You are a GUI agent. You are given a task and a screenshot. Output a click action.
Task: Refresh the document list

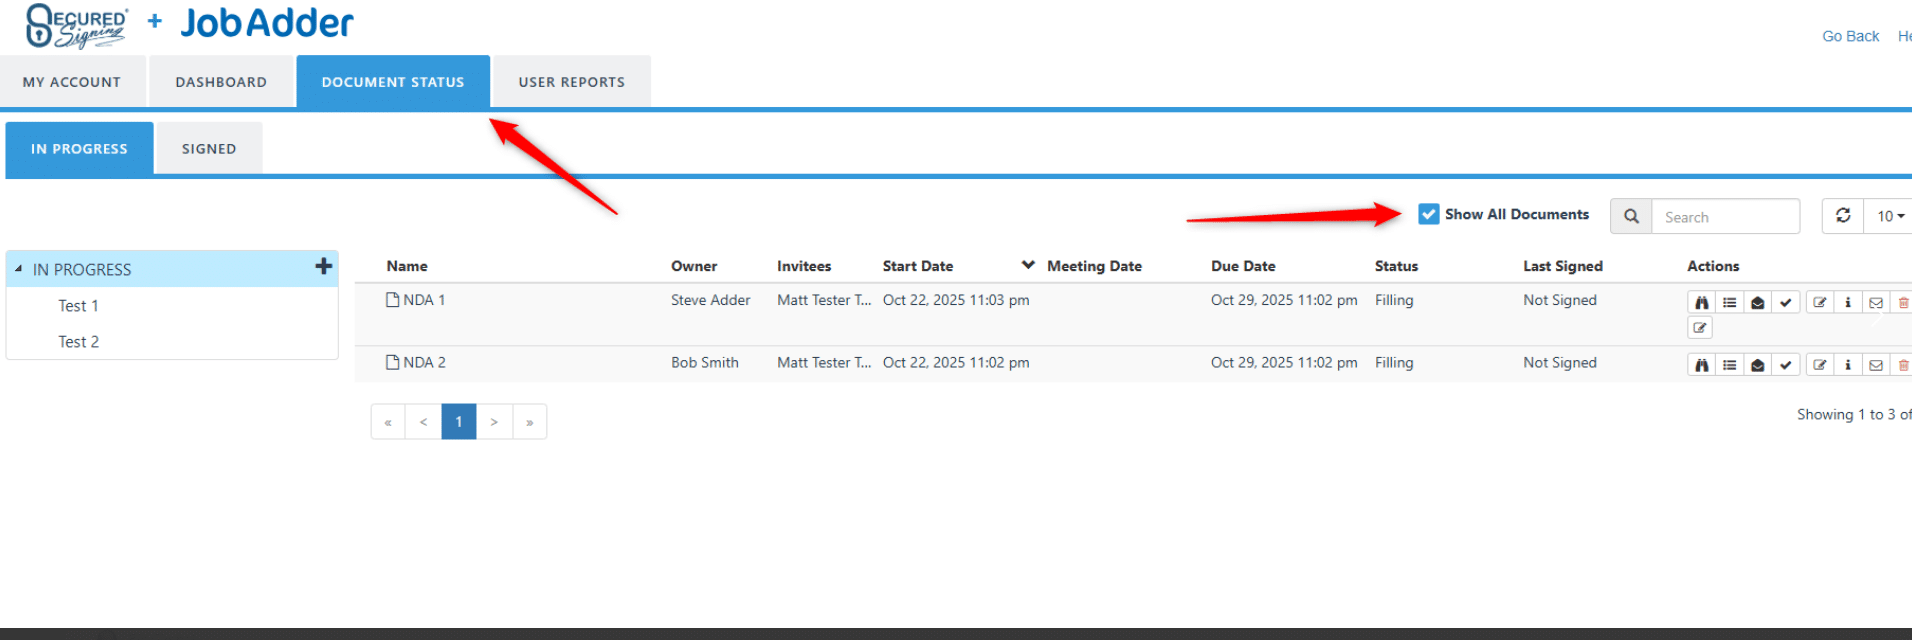point(1842,216)
